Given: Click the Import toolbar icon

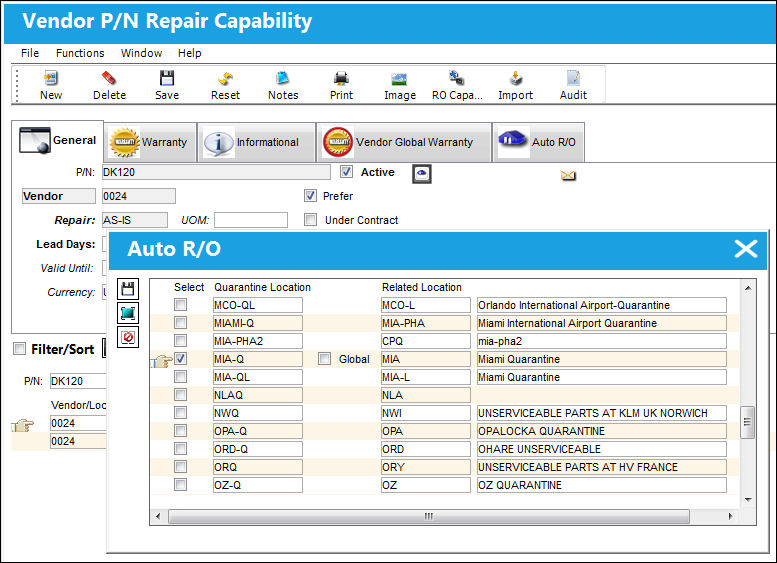Looking at the screenshot, I should [515, 85].
